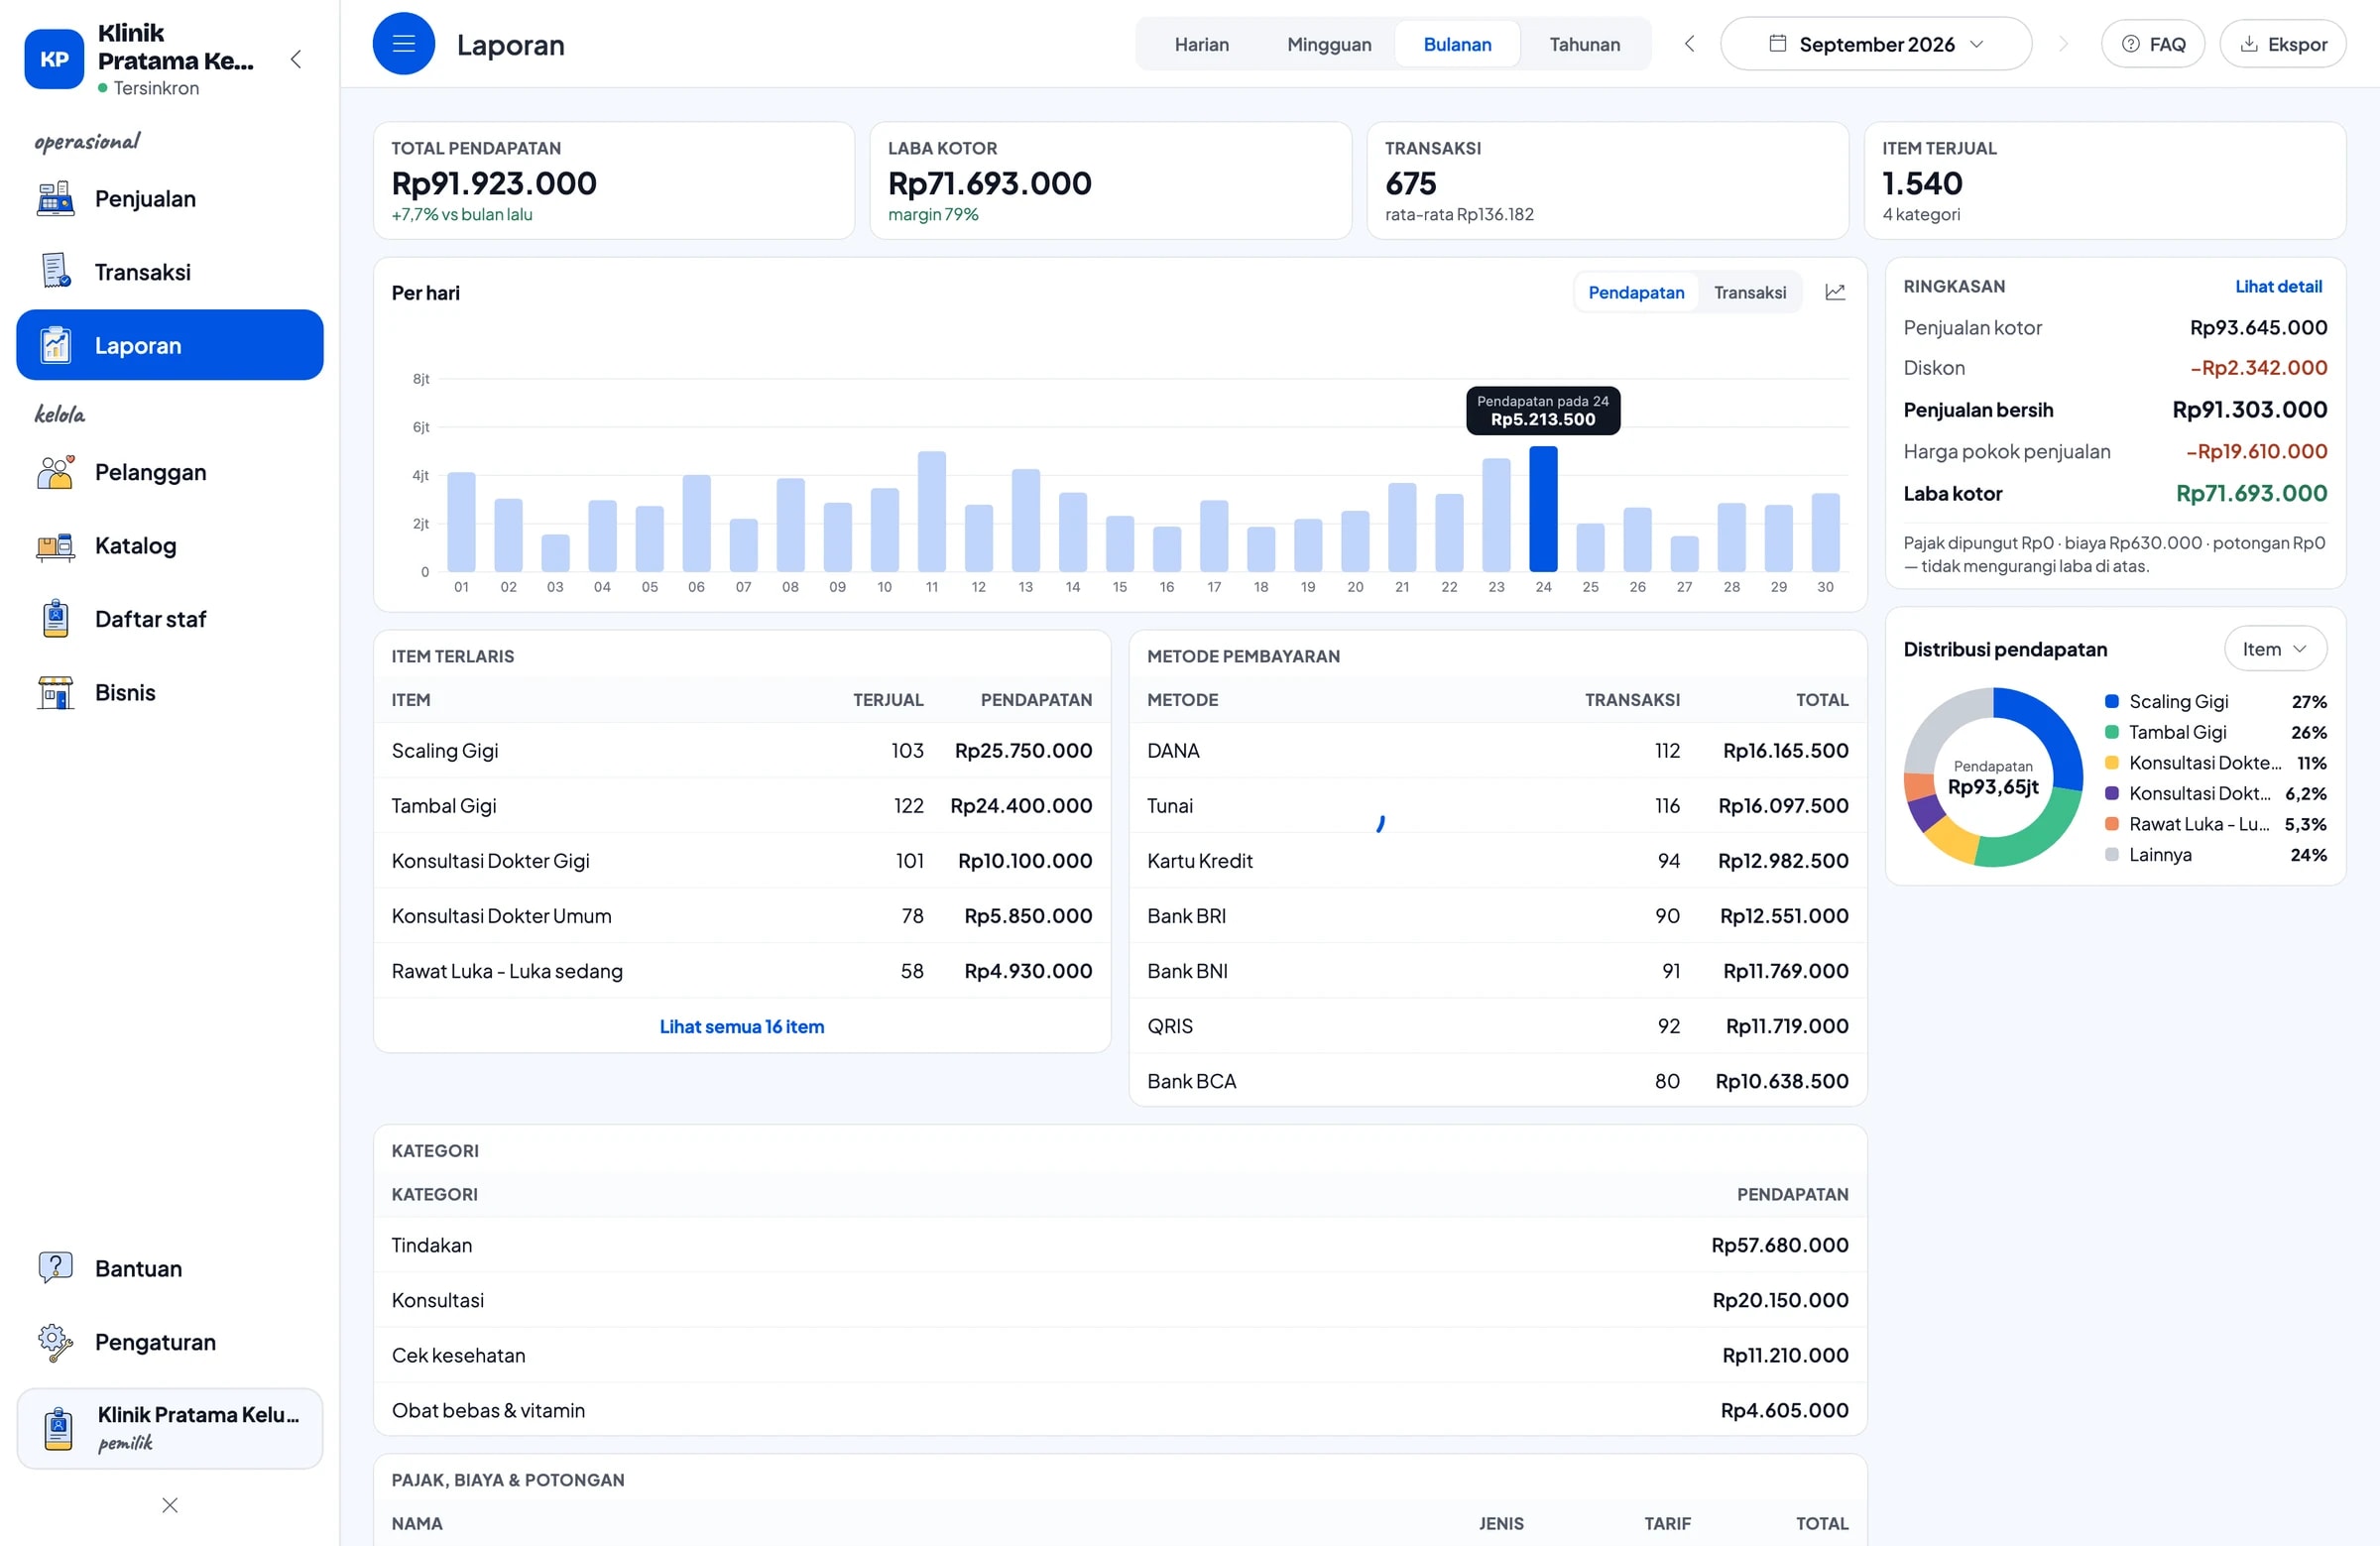
Task: Click the Ekspor button
Action: 2283,44
